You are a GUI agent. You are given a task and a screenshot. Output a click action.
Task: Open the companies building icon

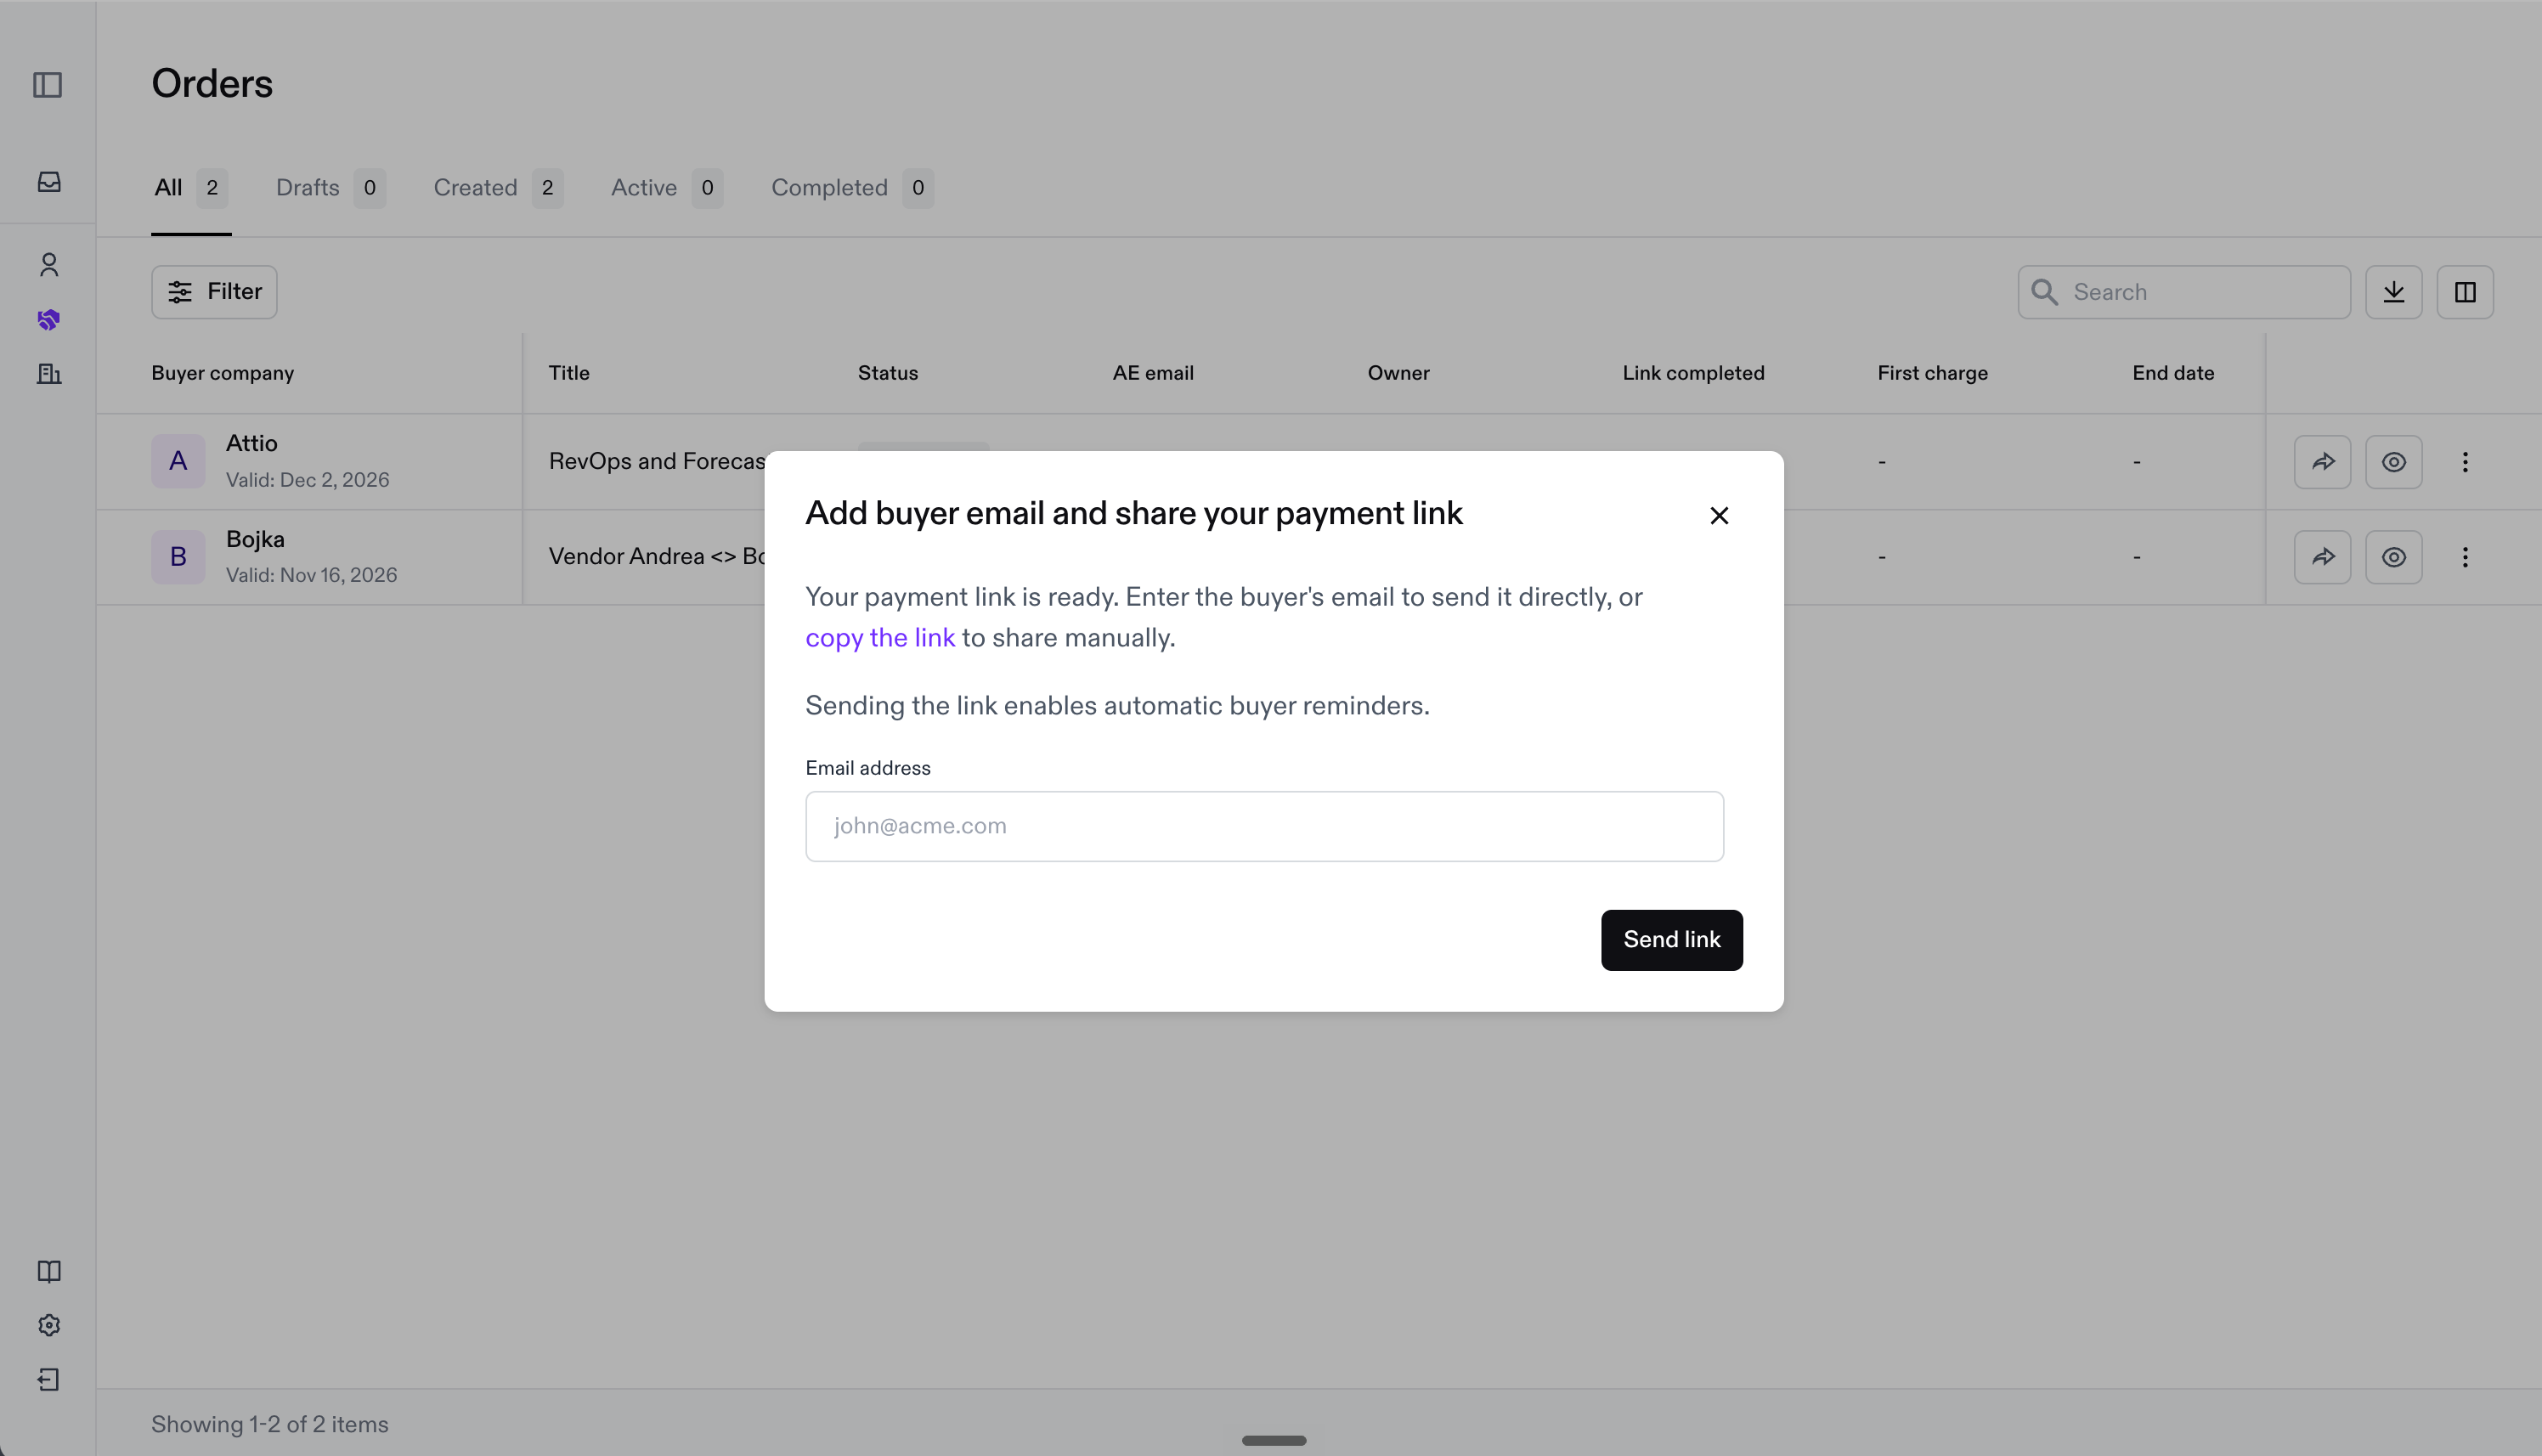point(49,374)
